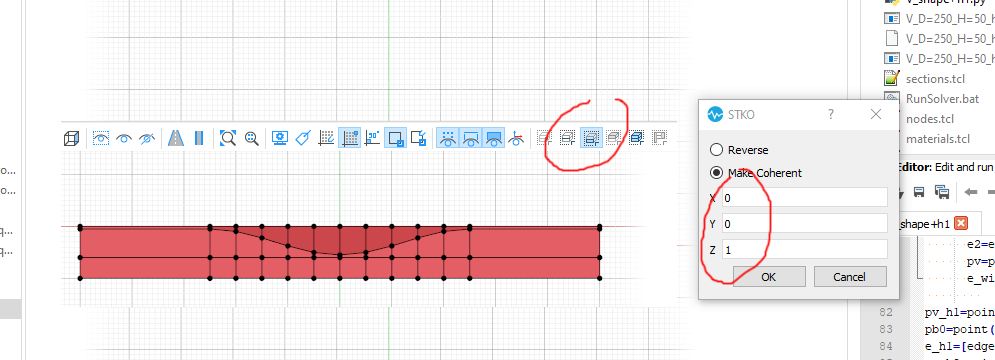Click the tag label icon
The width and height of the screenshot is (995, 360).
303,138
